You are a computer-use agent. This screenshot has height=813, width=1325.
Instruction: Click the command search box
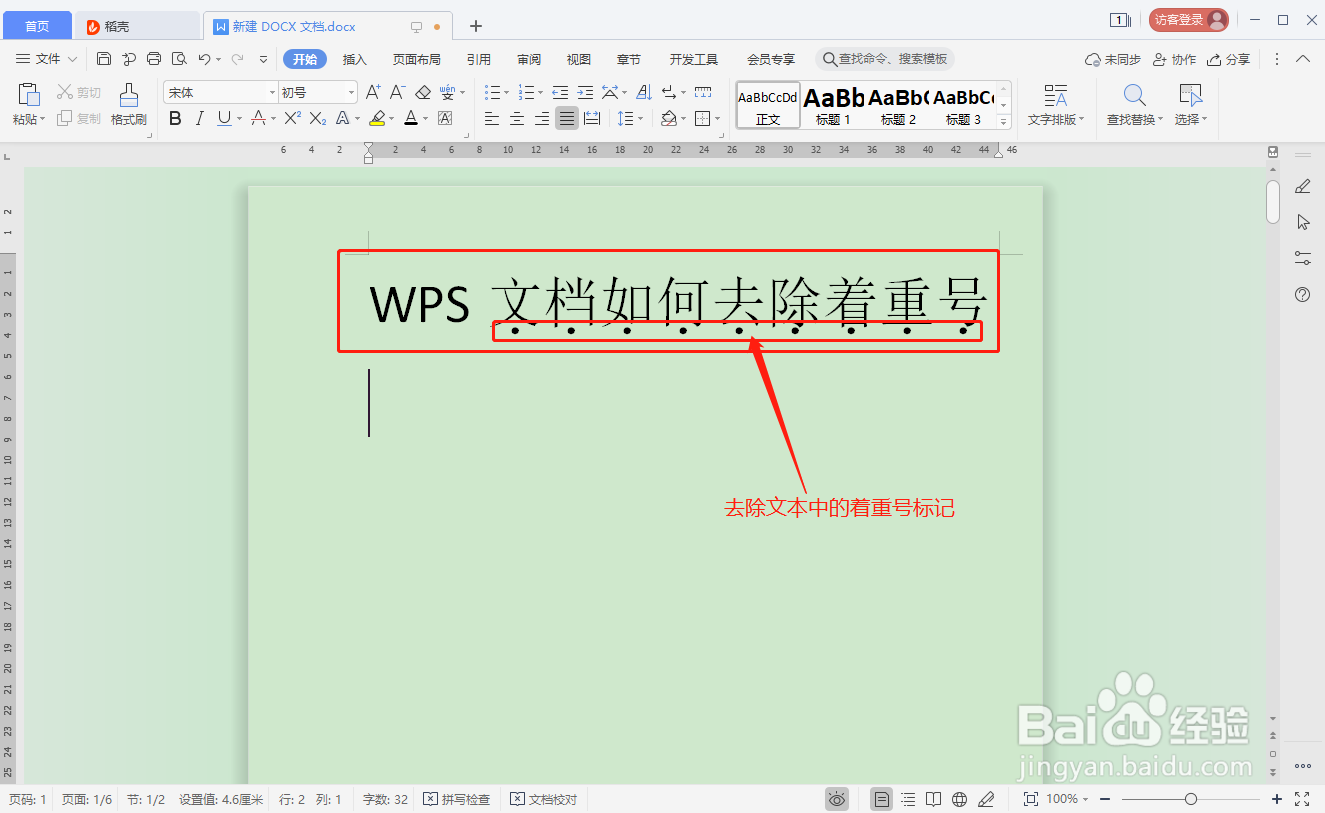[885, 59]
